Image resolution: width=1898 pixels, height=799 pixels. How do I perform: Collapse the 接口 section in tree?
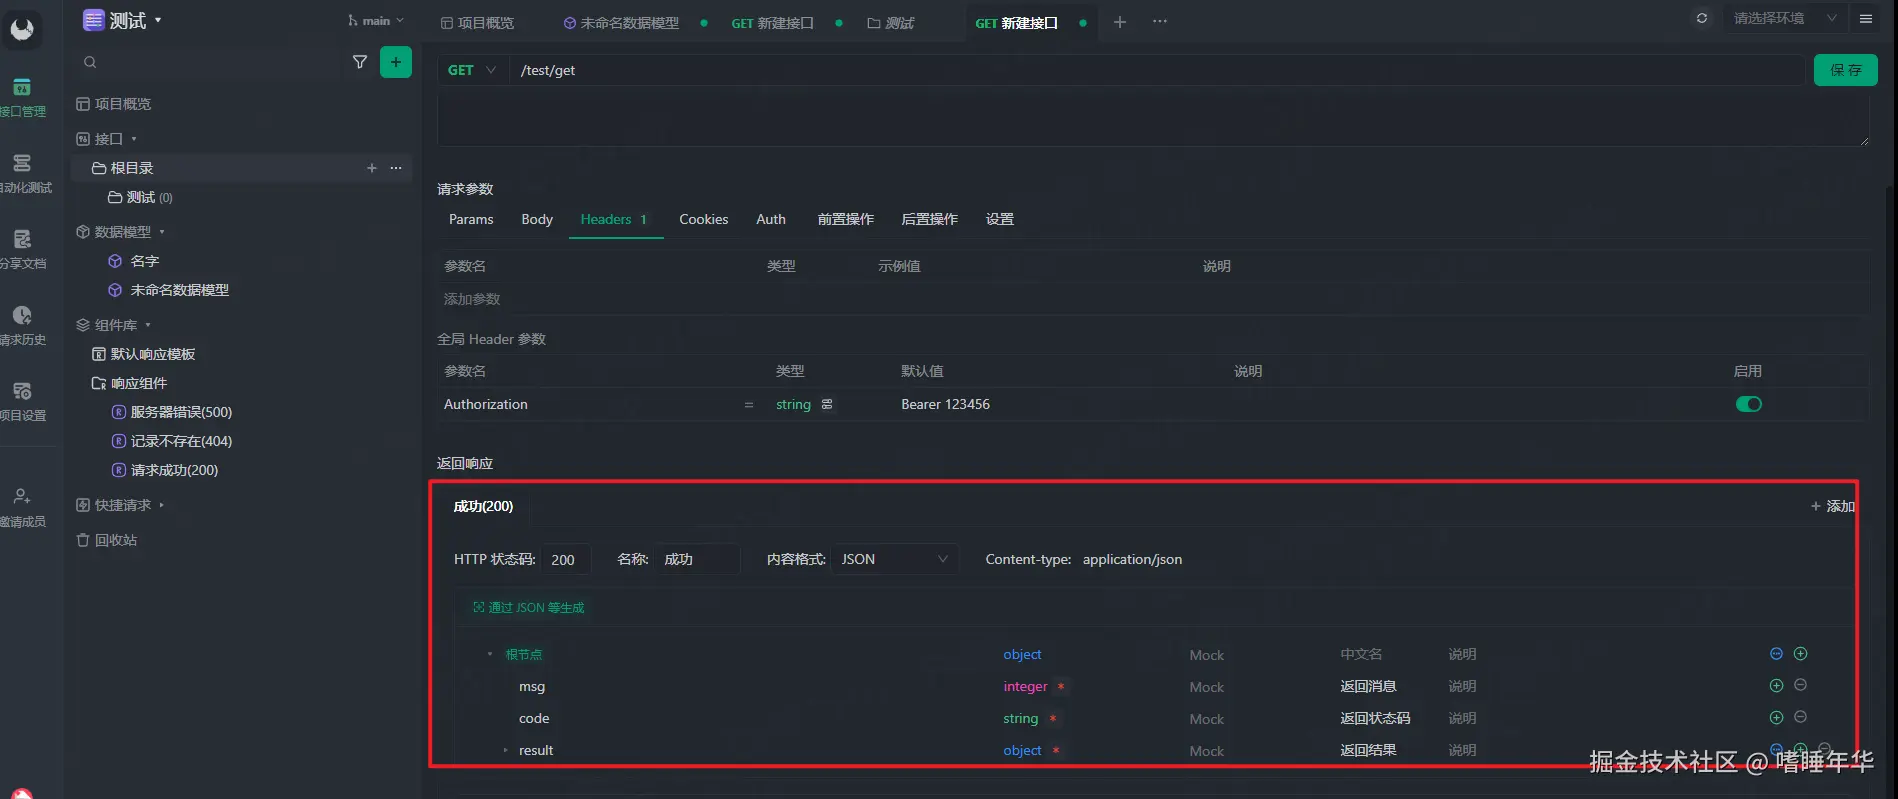(x=134, y=139)
